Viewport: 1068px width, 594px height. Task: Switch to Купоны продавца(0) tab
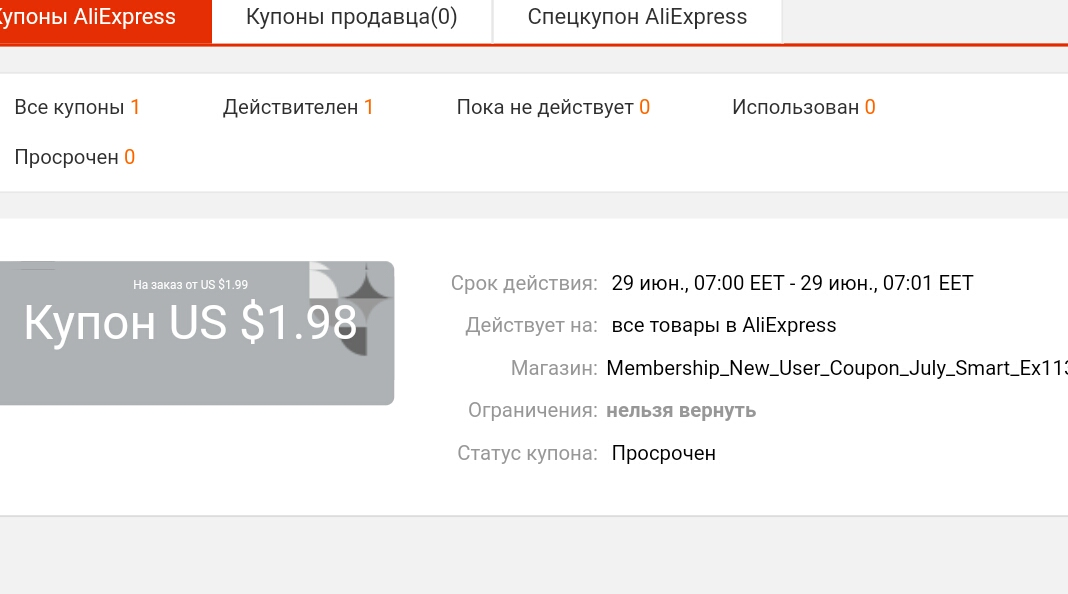(351, 18)
